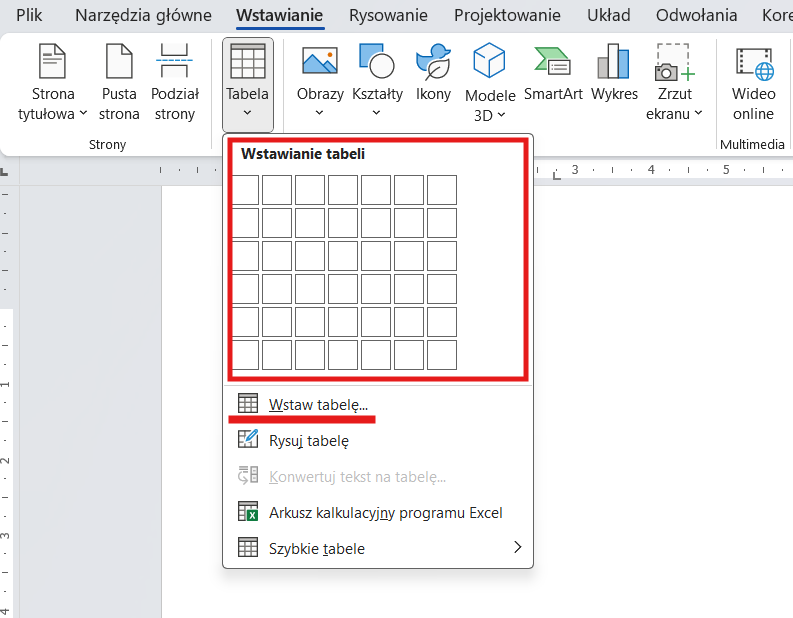This screenshot has width=793, height=618.
Task: Click the Podział strony page break icon
Action: [175, 63]
